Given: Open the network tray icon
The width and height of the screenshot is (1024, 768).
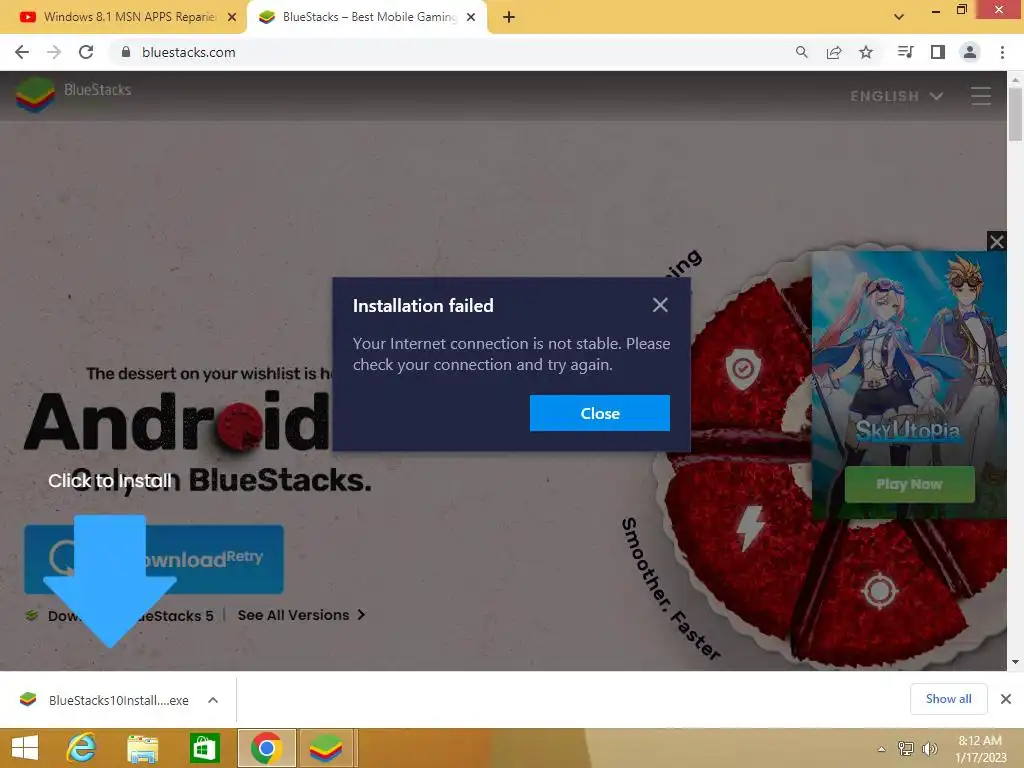Looking at the screenshot, I should tap(905, 748).
